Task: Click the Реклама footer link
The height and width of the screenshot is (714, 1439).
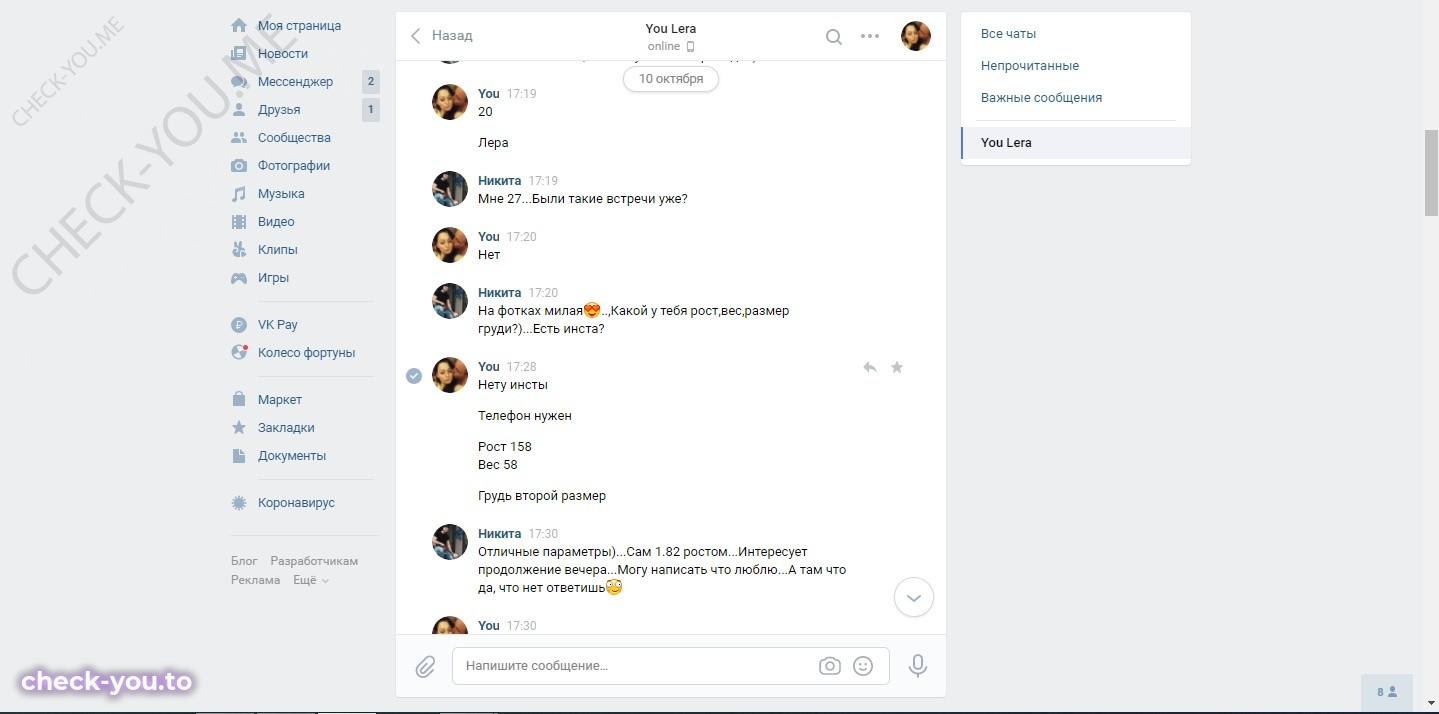Action: (x=256, y=580)
